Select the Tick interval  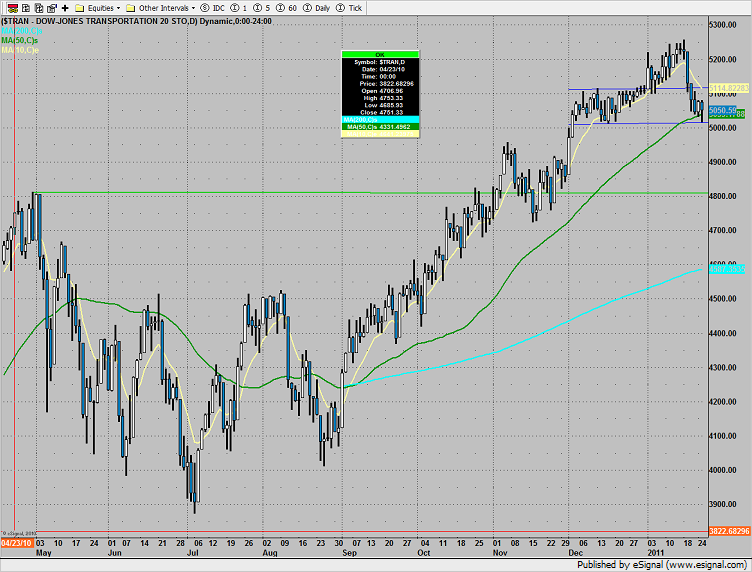[x=349, y=8]
